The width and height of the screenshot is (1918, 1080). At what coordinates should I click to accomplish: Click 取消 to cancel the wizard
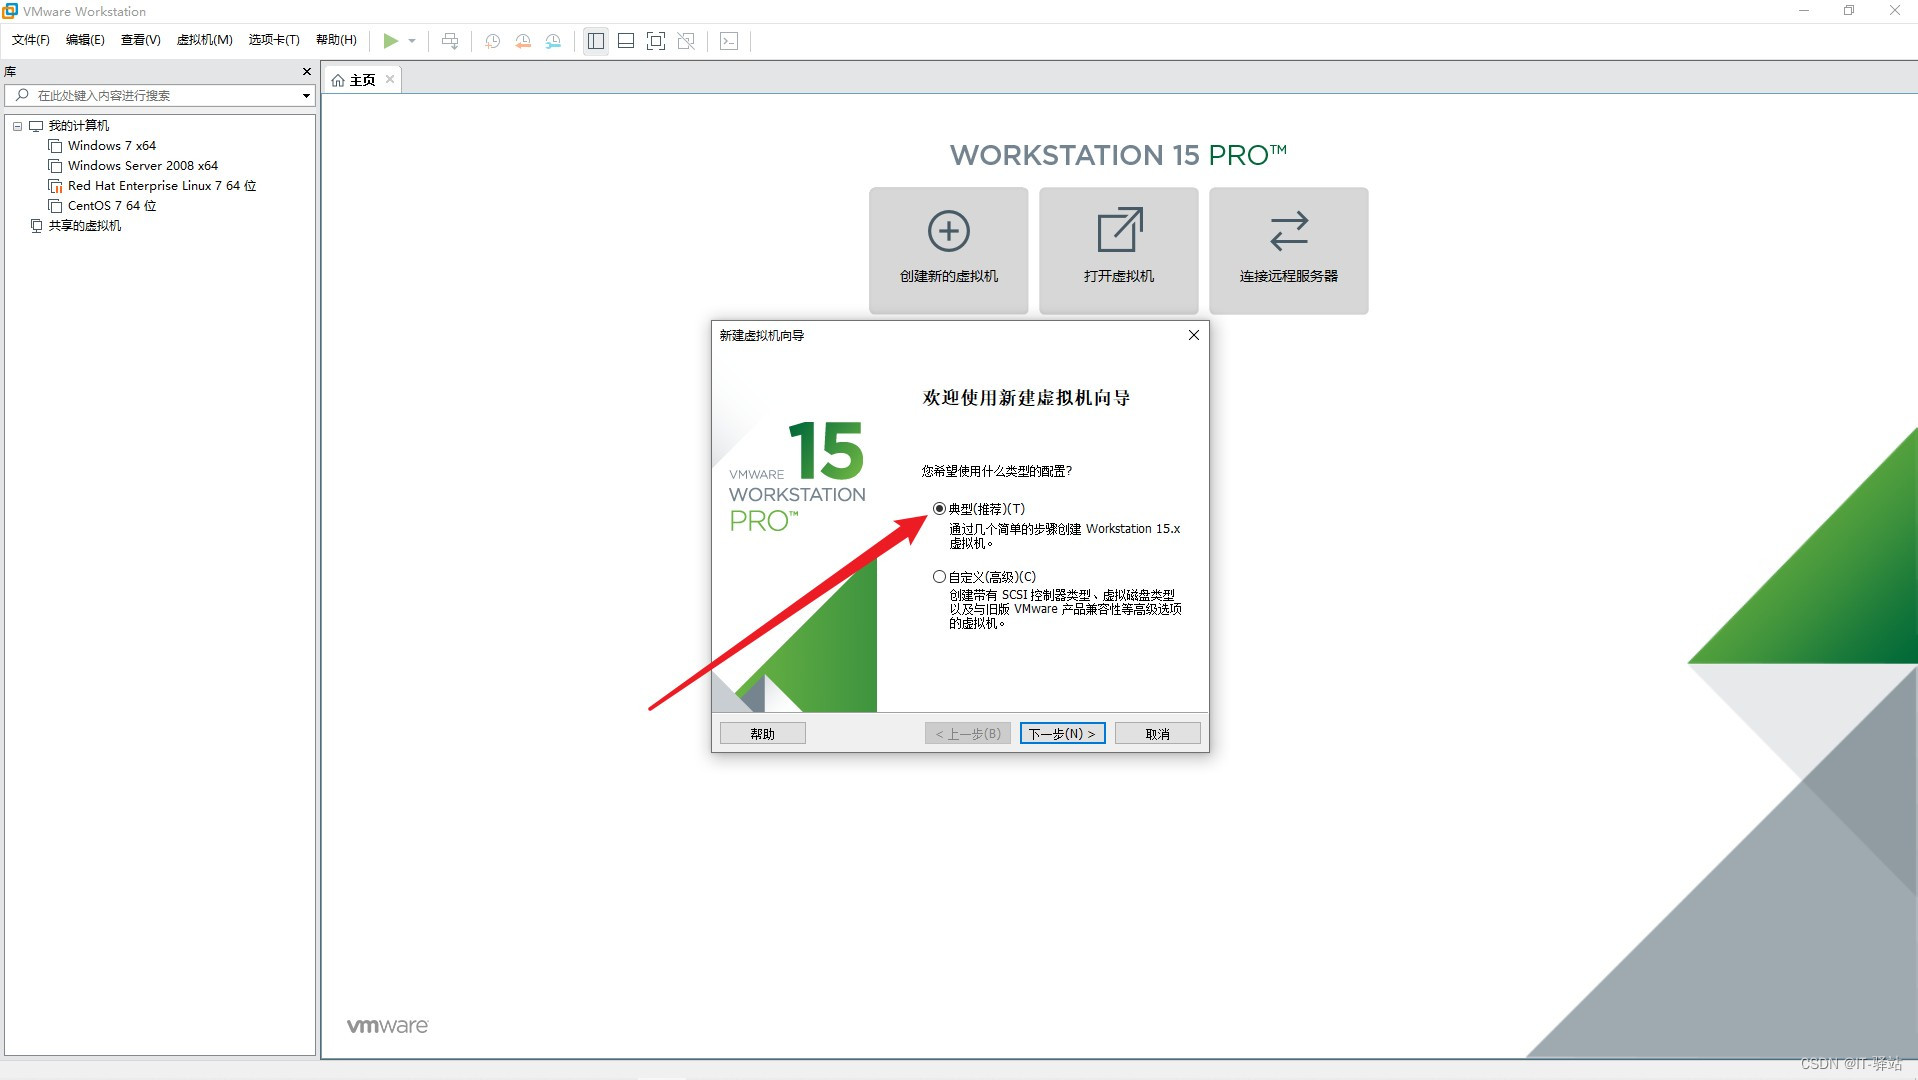point(1157,734)
